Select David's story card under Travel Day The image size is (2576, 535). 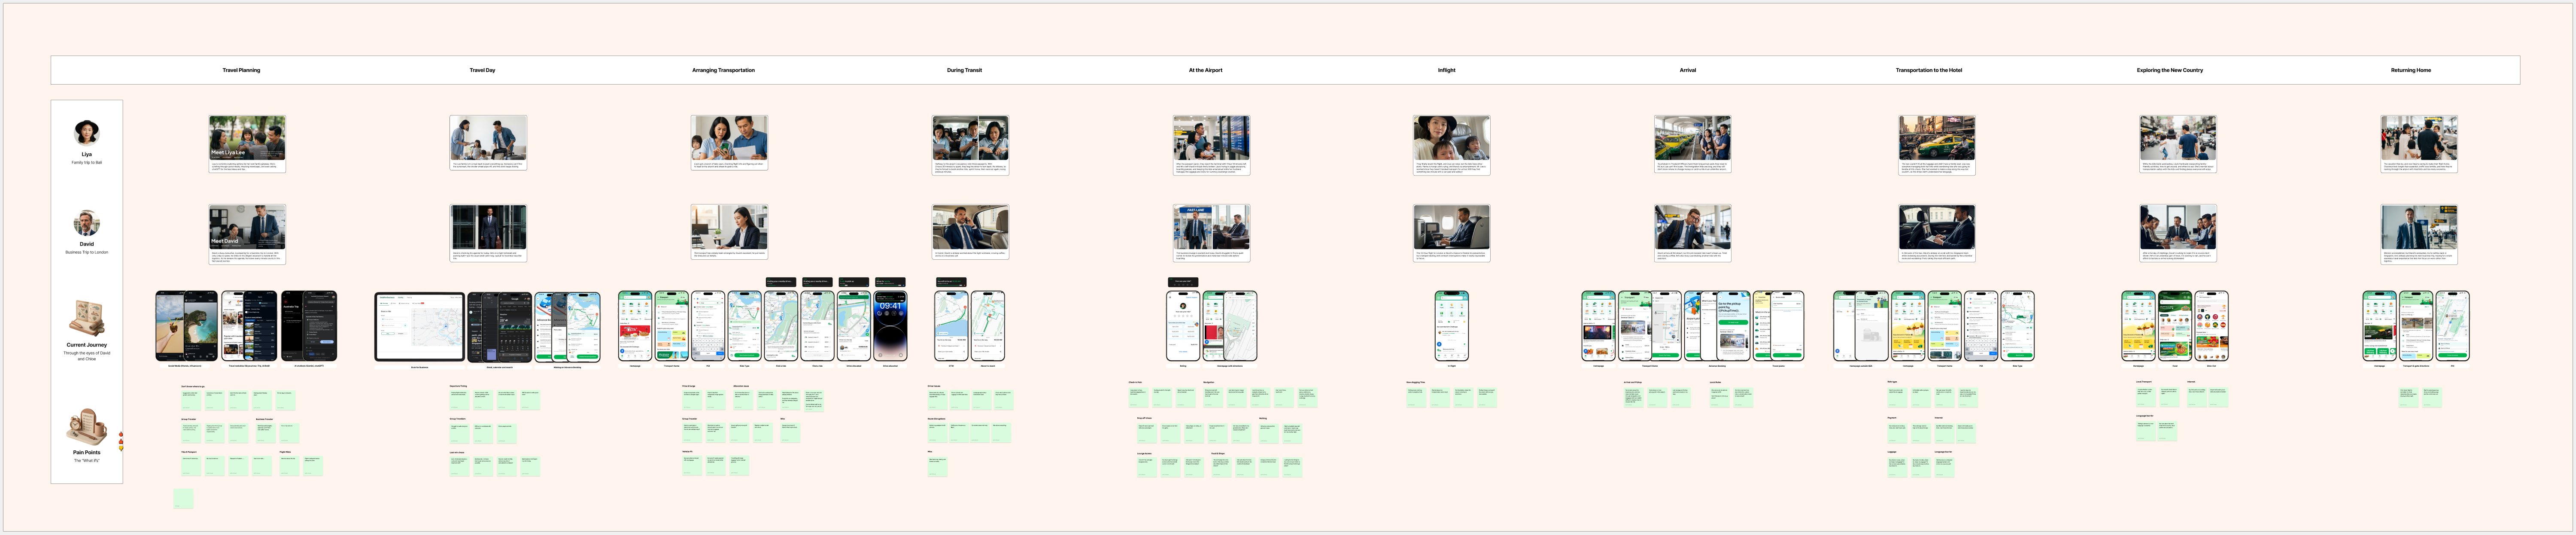click(x=488, y=233)
